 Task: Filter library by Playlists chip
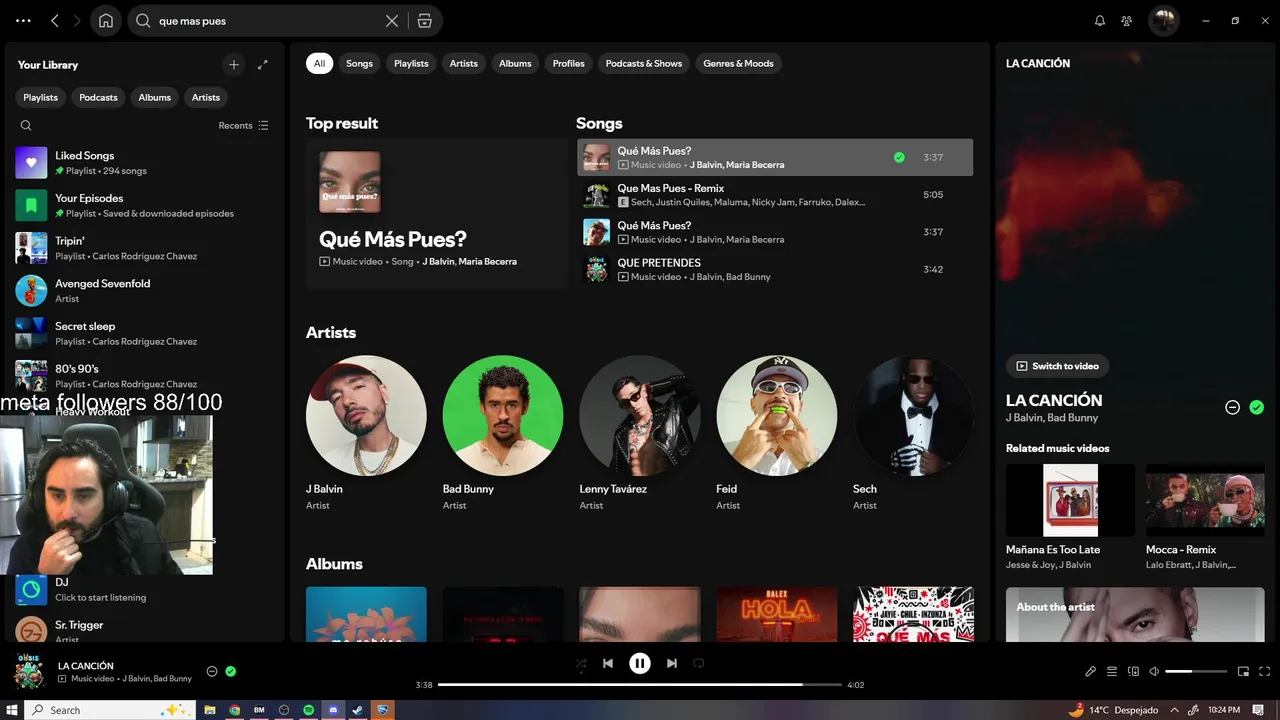tap(41, 98)
